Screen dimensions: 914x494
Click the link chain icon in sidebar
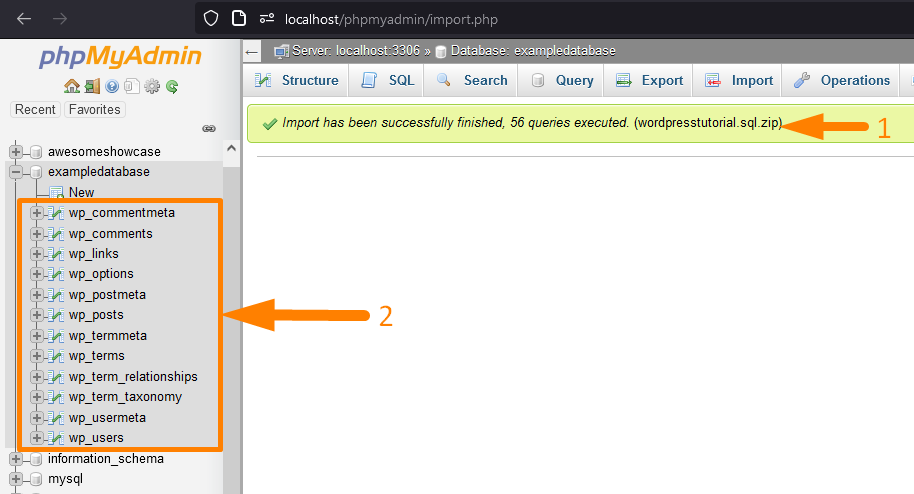pyautogui.click(x=209, y=128)
